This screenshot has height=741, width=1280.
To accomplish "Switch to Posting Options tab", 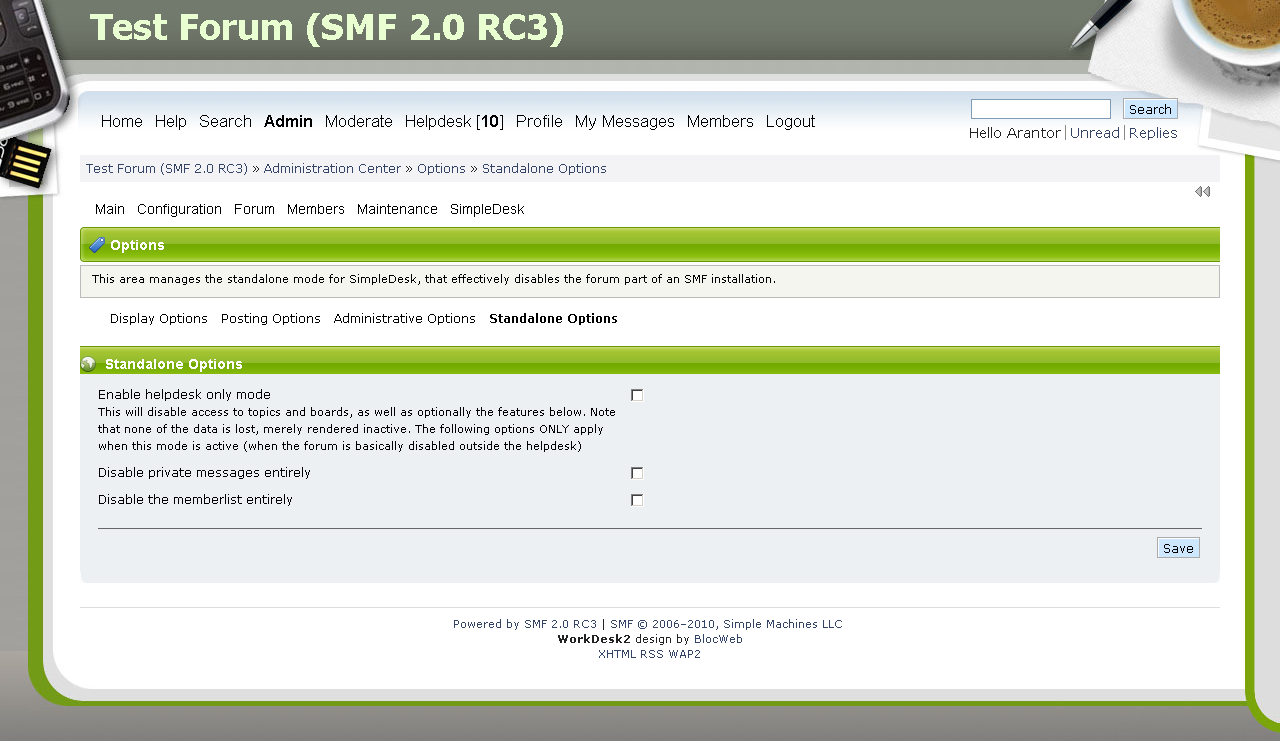I will (x=271, y=318).
